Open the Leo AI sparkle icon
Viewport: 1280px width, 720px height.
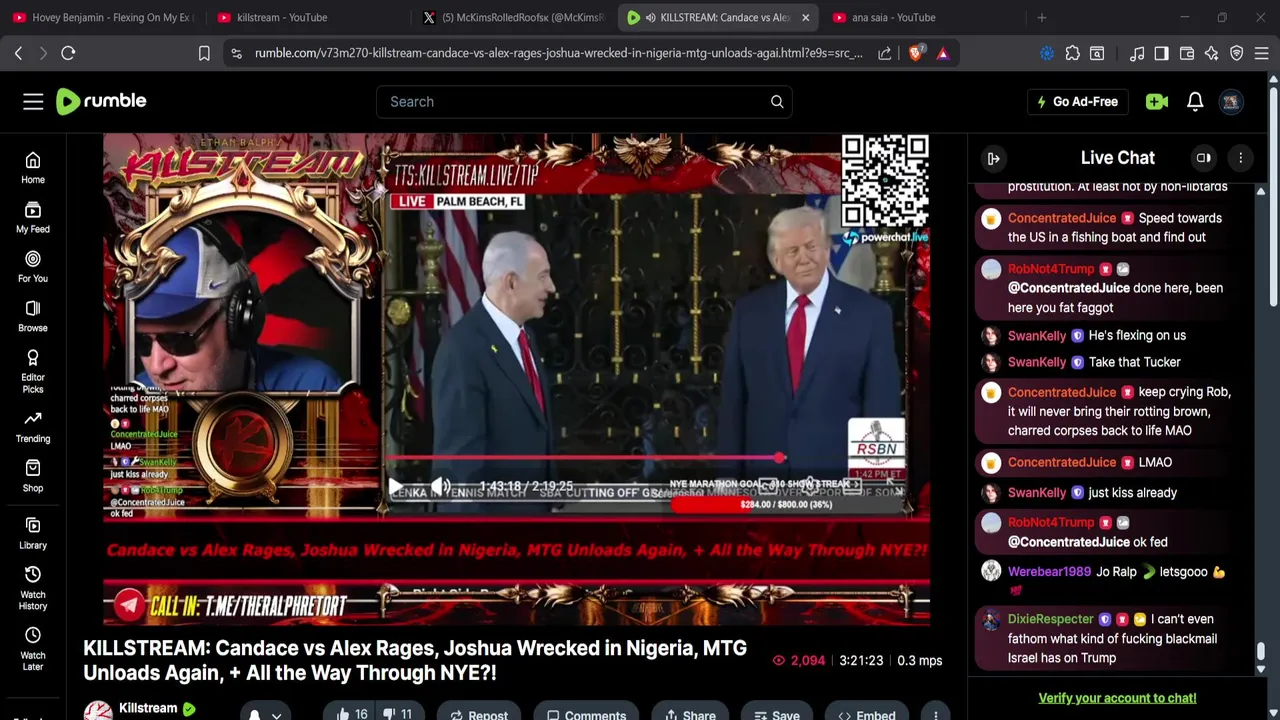(1212, 53)
